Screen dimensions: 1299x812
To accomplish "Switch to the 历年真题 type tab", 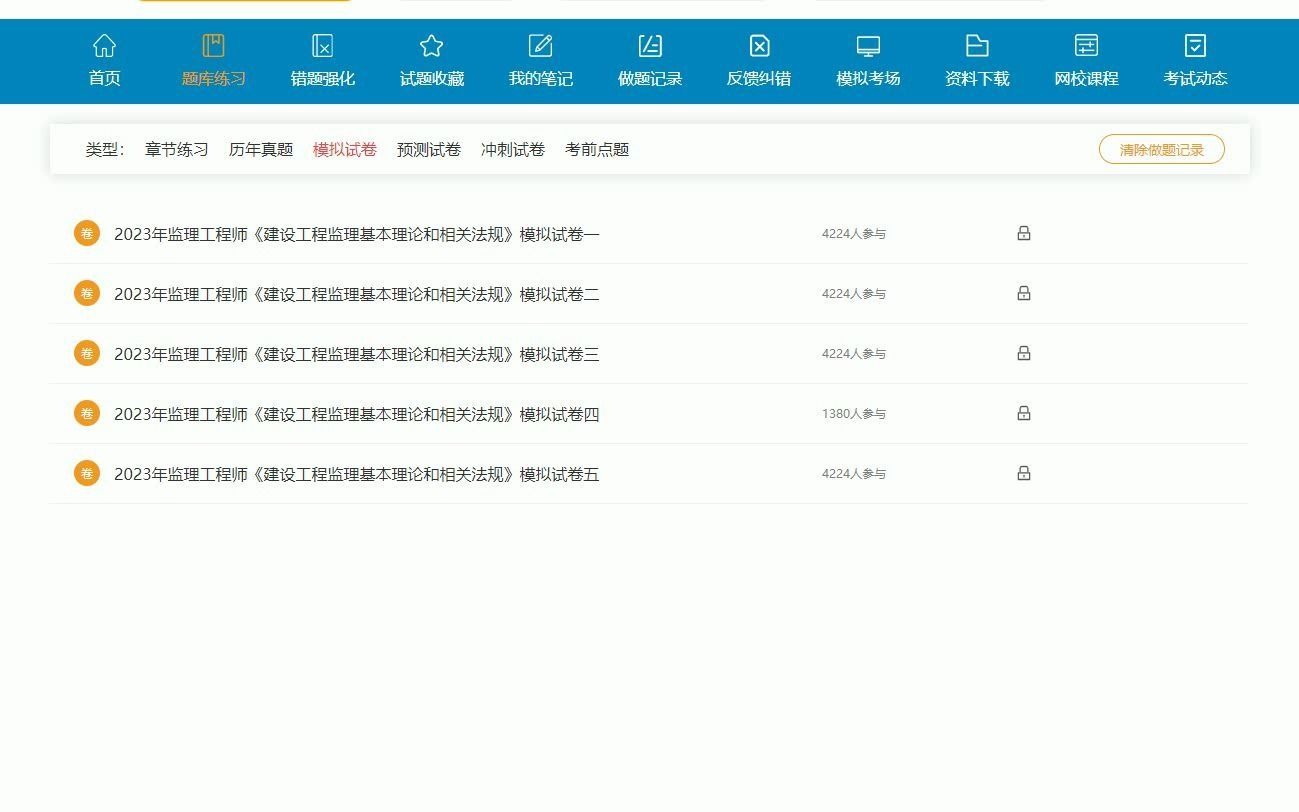I will [261, 150].
